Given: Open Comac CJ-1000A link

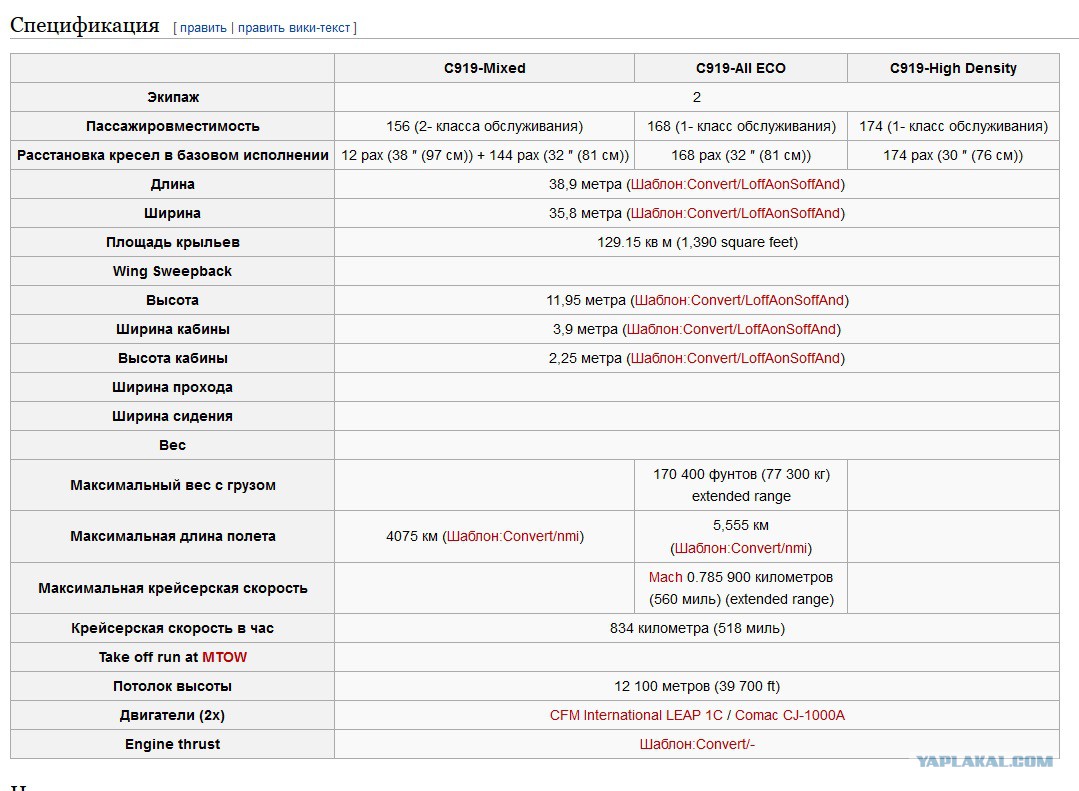Looking at the screenshot, I should coord(790,715).
